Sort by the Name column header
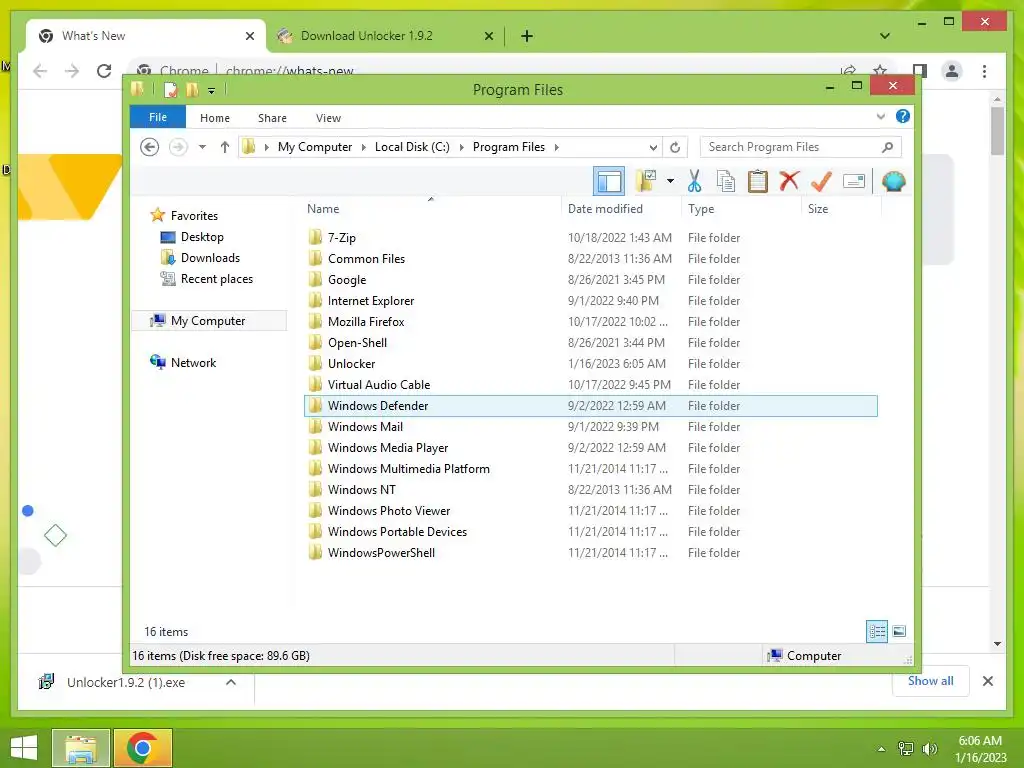 point(323,208)
